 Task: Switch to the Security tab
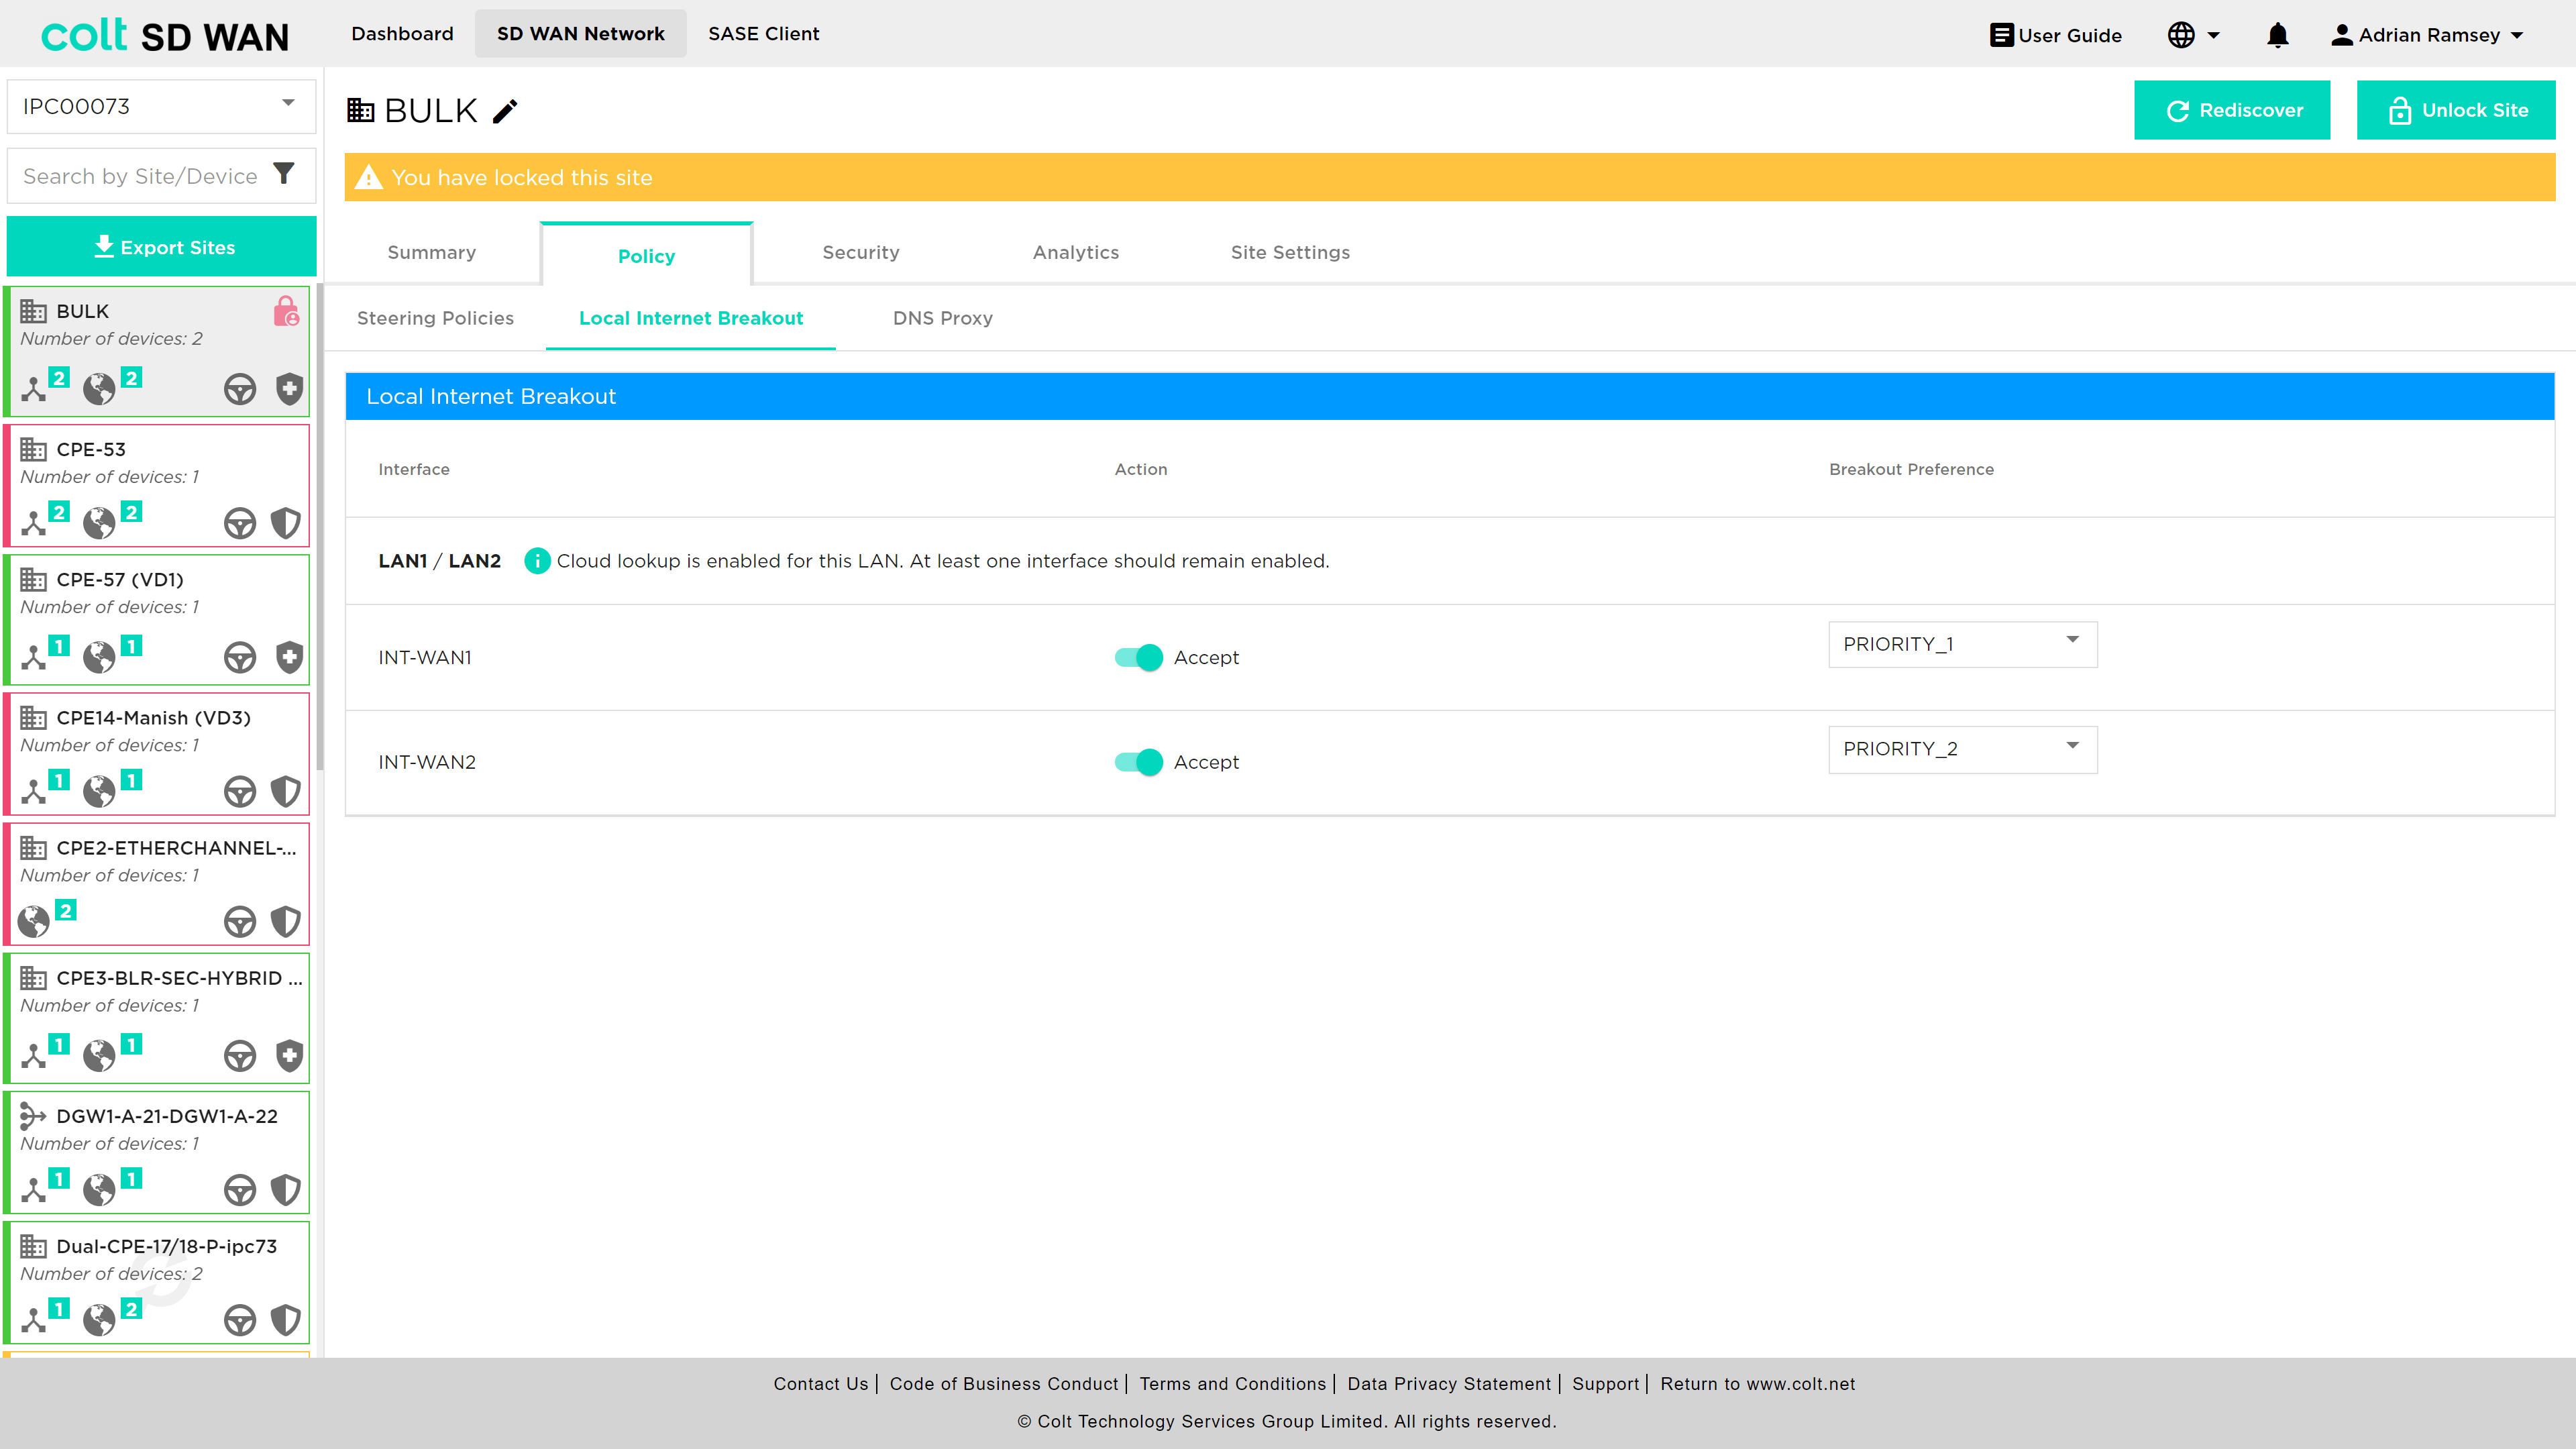click(860, 252)
